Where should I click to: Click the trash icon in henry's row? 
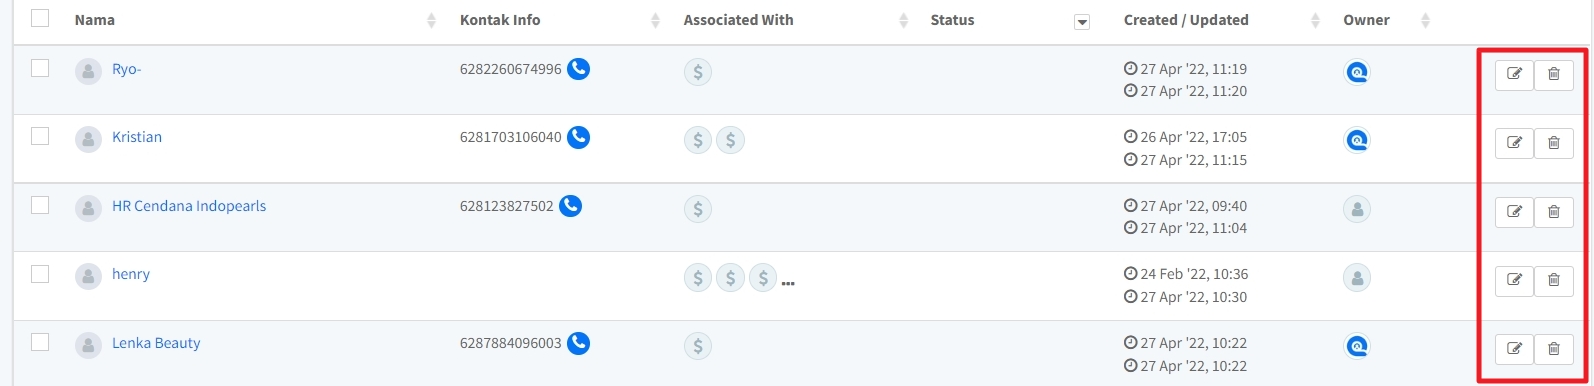[x=1553, y=280]
